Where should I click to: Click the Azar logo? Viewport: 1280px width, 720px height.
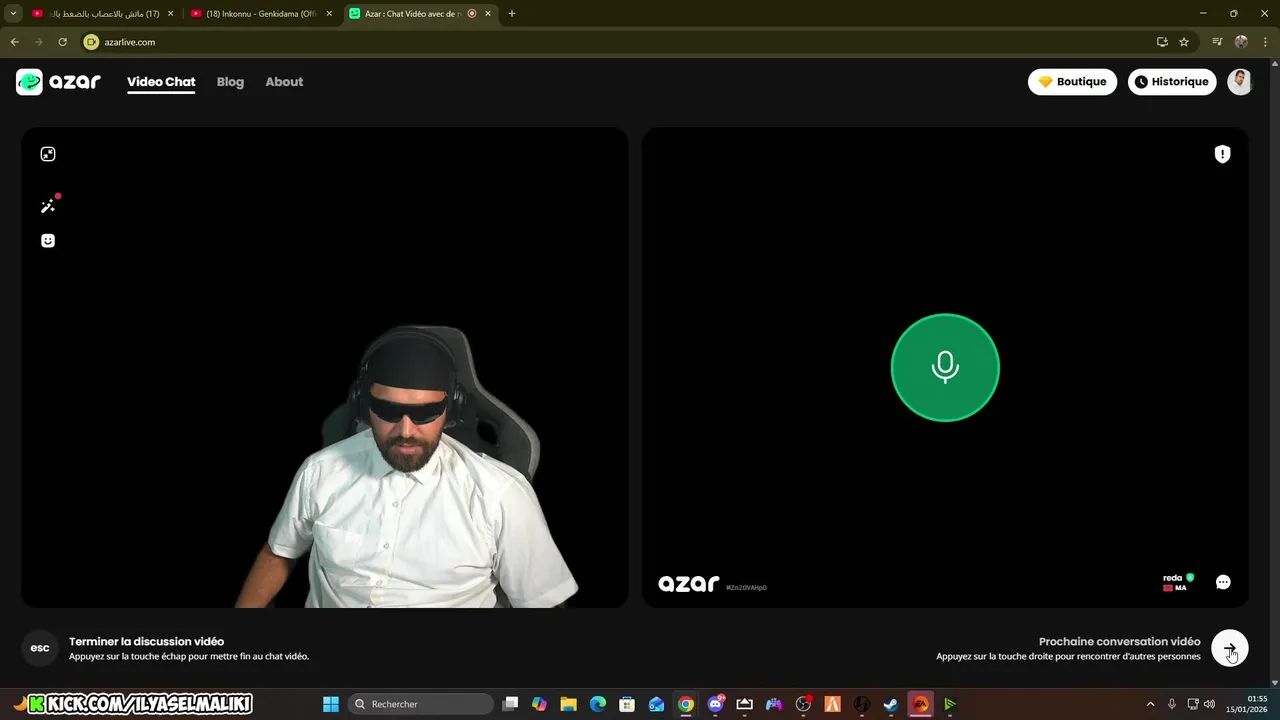(x=58, y=82)
